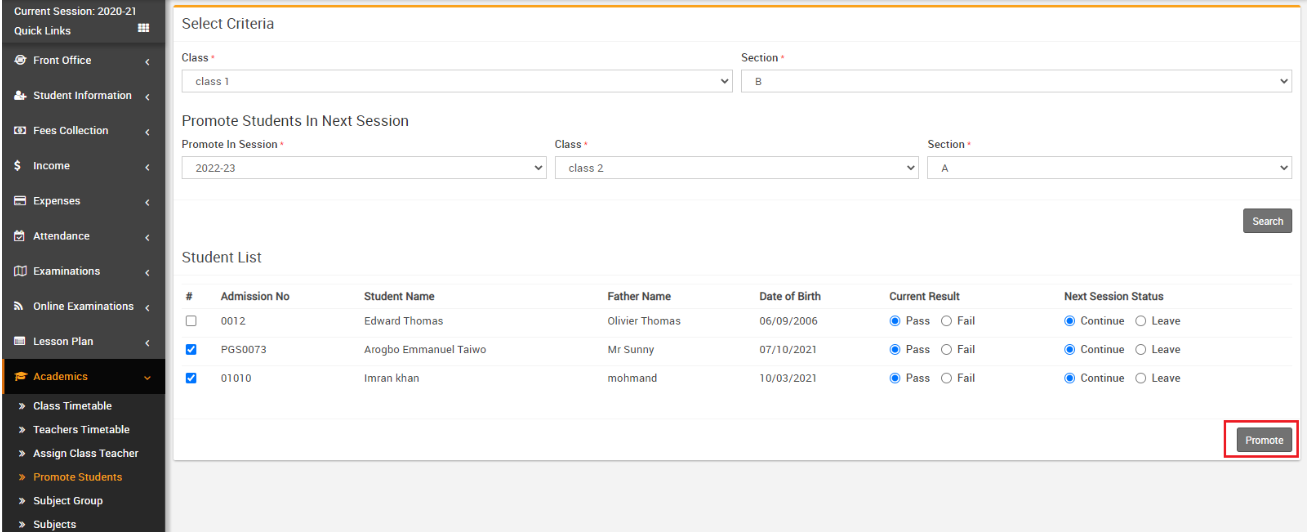Viewport: 1314px width, 532px height.
Task: Set Edward Thomas status to Leave
Action: 1140,321
